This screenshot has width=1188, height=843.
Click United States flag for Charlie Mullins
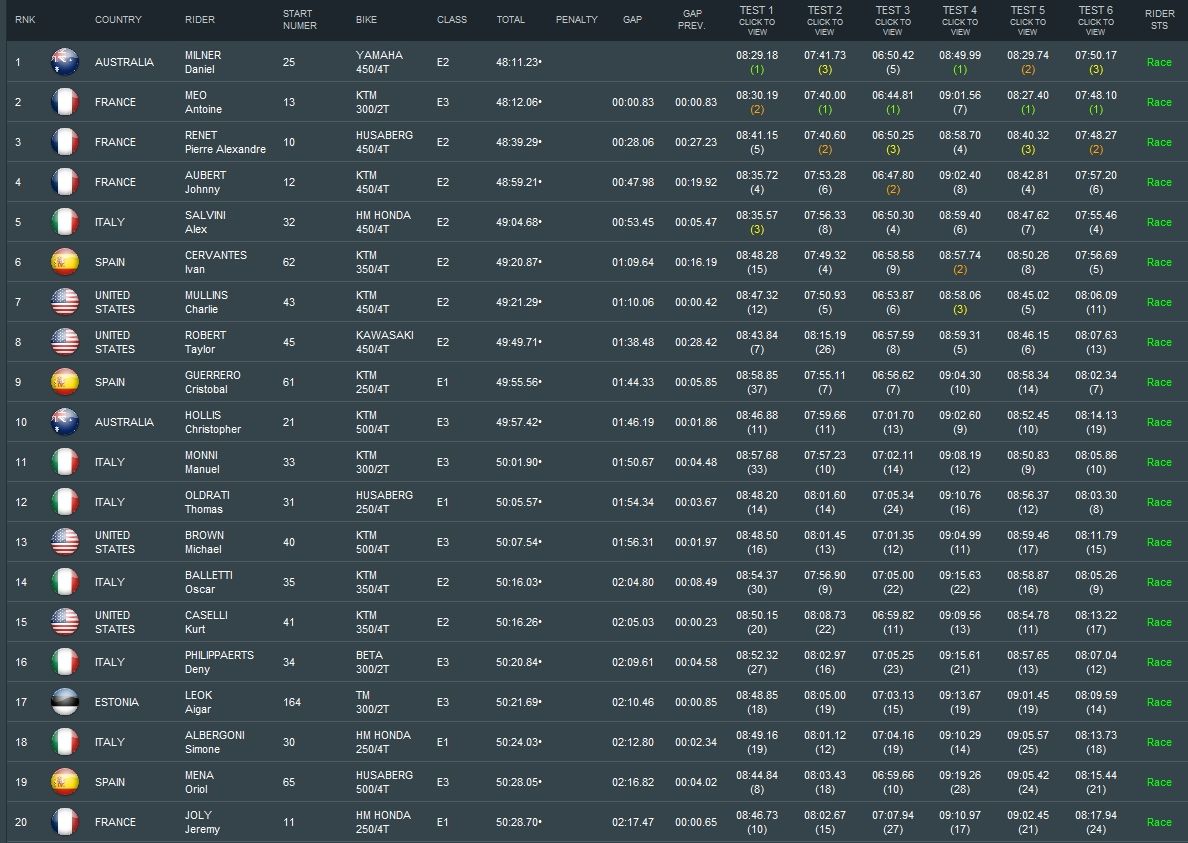pyautogui.click(x=65, y=302)
